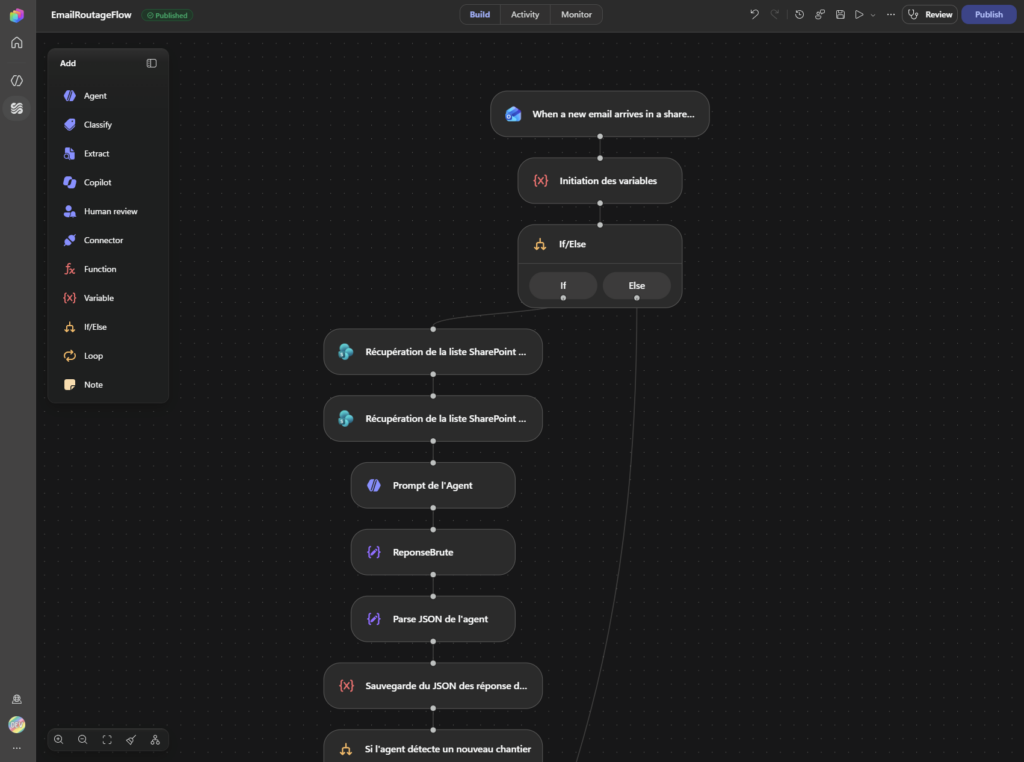Undo the last change
Image resolution: width=1024 pixels, height=762 pixels.
pyautogui.click(x=754, y=14)
